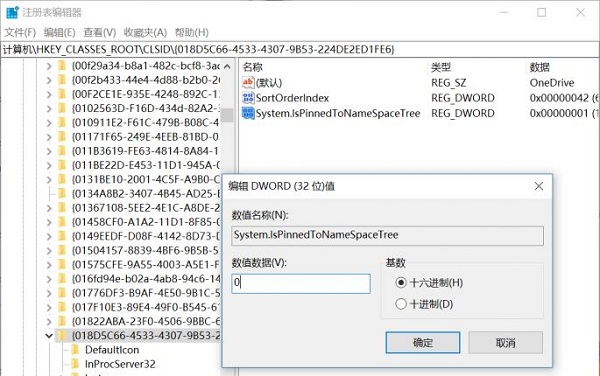Screen dimensions: 600x376
Task: Click folder icon of {011B3619-FE63-4814 key
Action: [62, 151]
